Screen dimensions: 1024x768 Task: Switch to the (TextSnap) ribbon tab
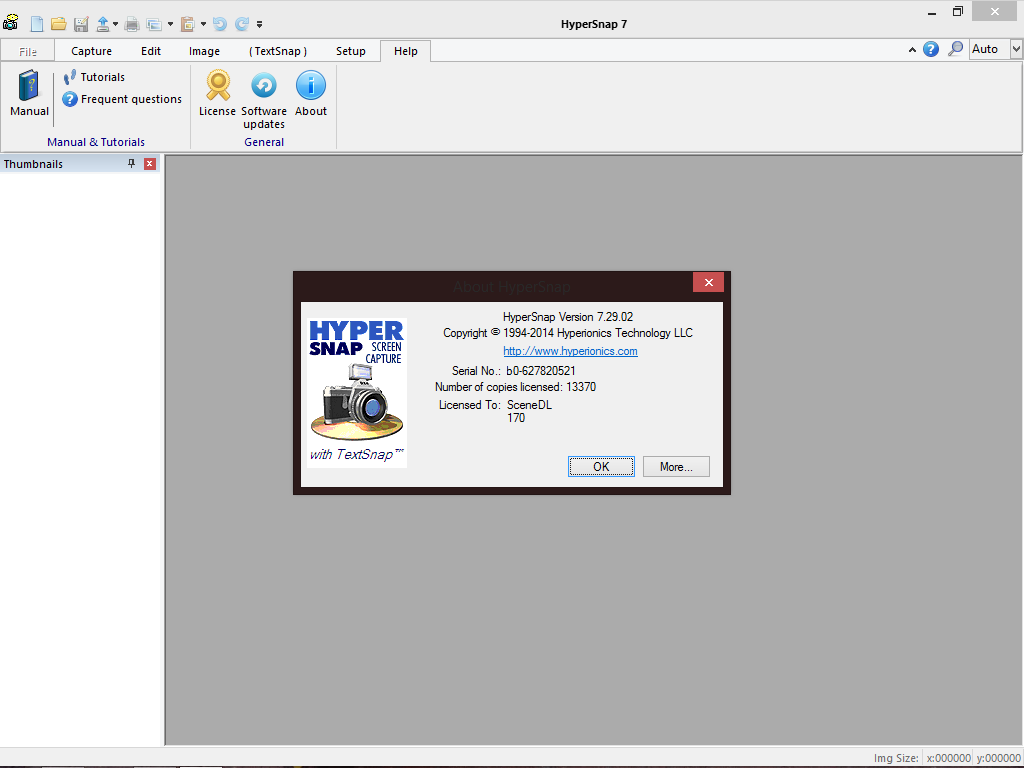click(x=278, y=51)
